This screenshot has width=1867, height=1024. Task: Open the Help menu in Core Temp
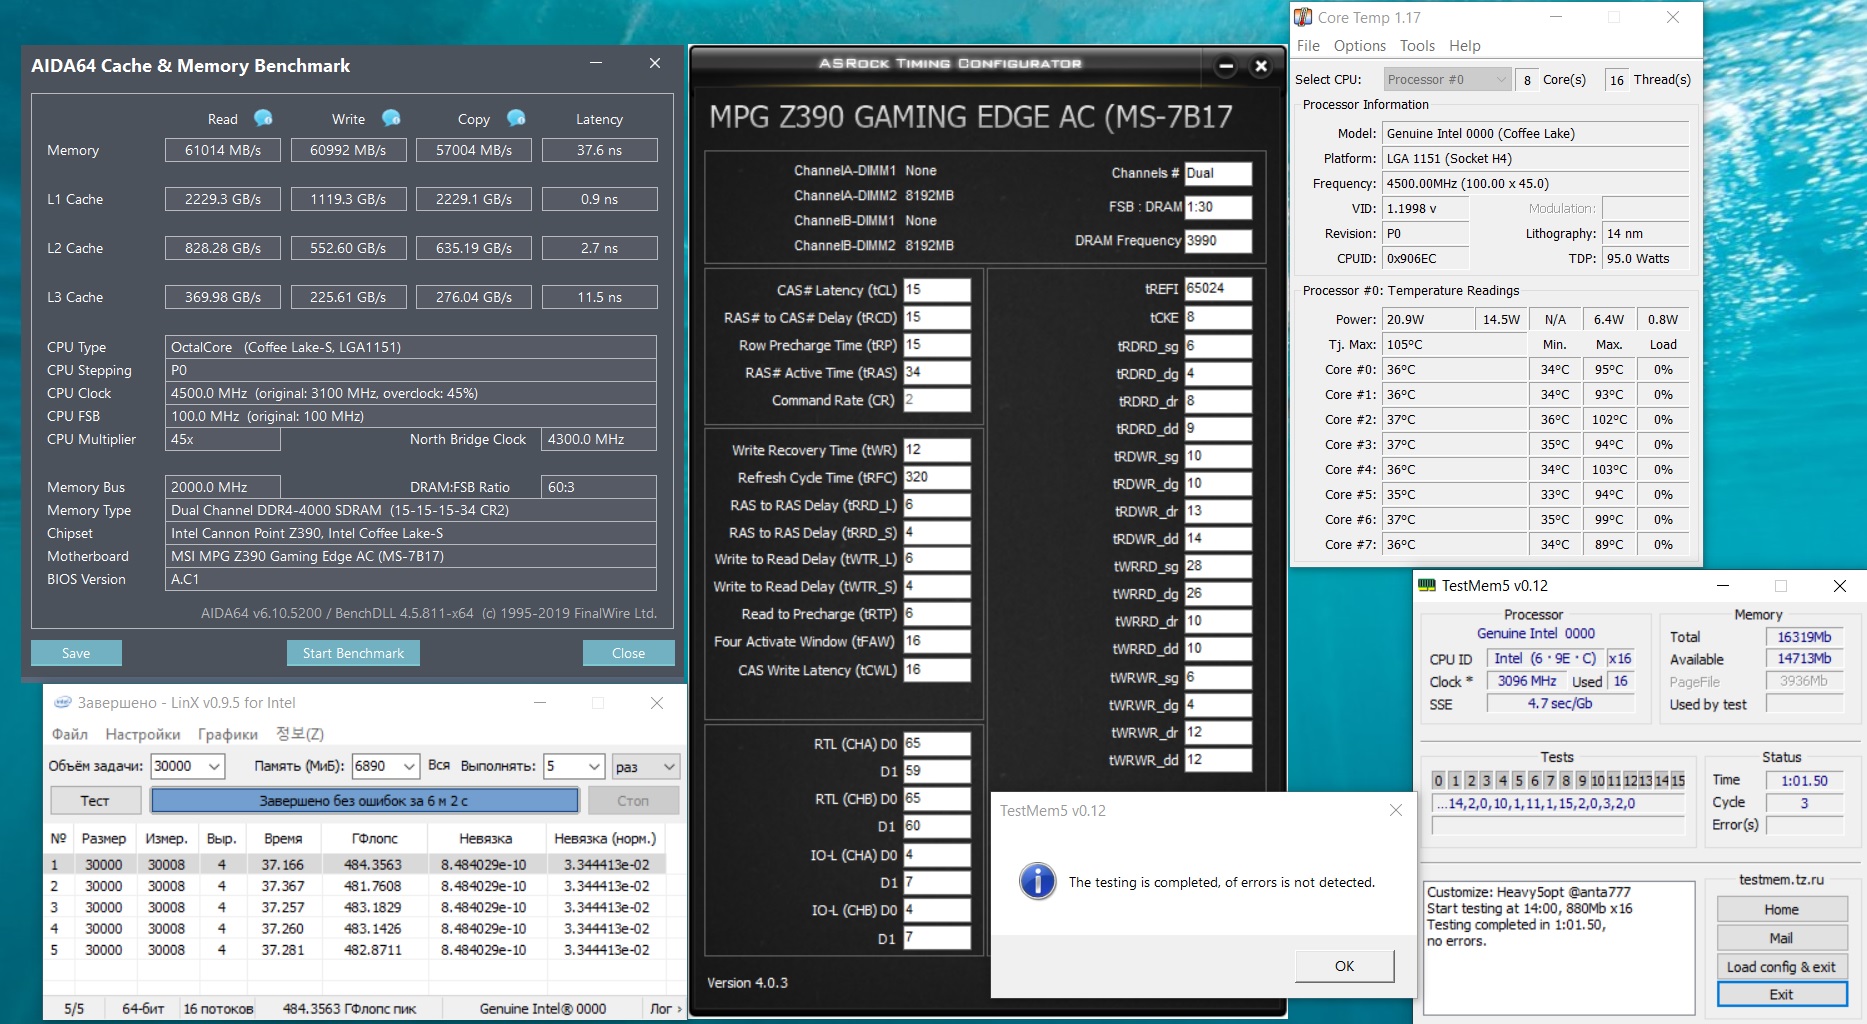pos(1465,45)
